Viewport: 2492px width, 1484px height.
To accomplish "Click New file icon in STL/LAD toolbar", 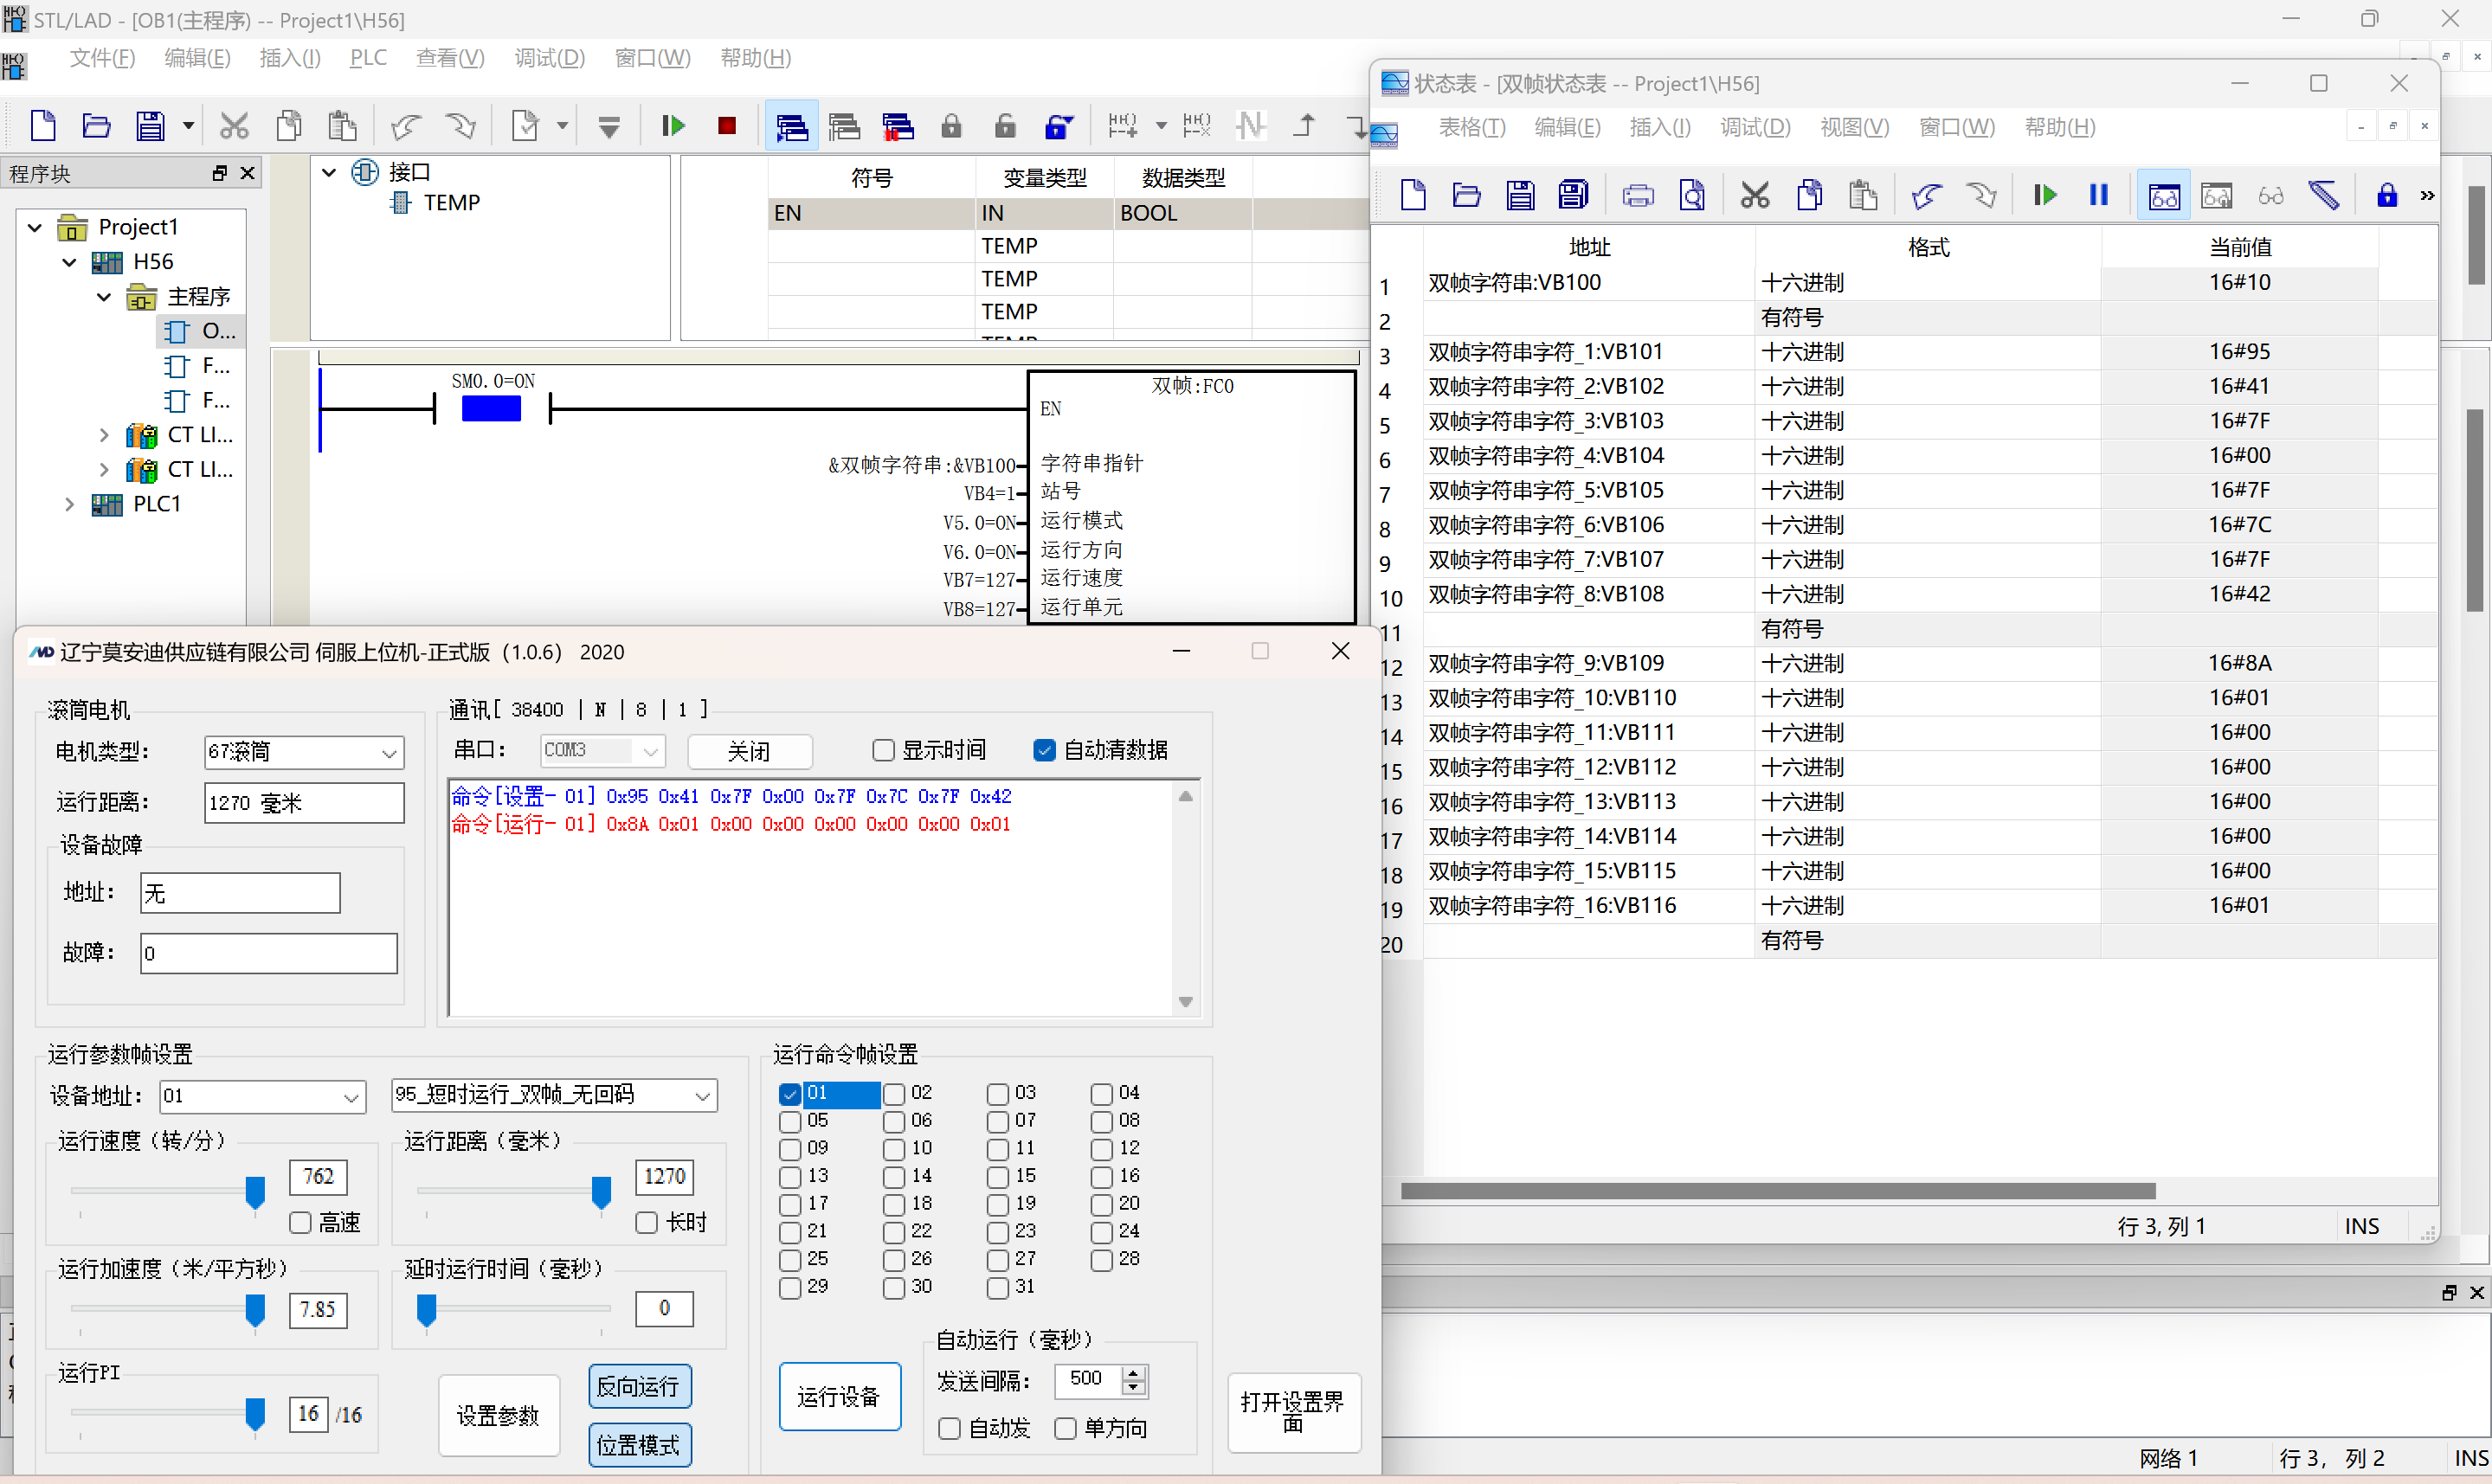I will 43,126.
